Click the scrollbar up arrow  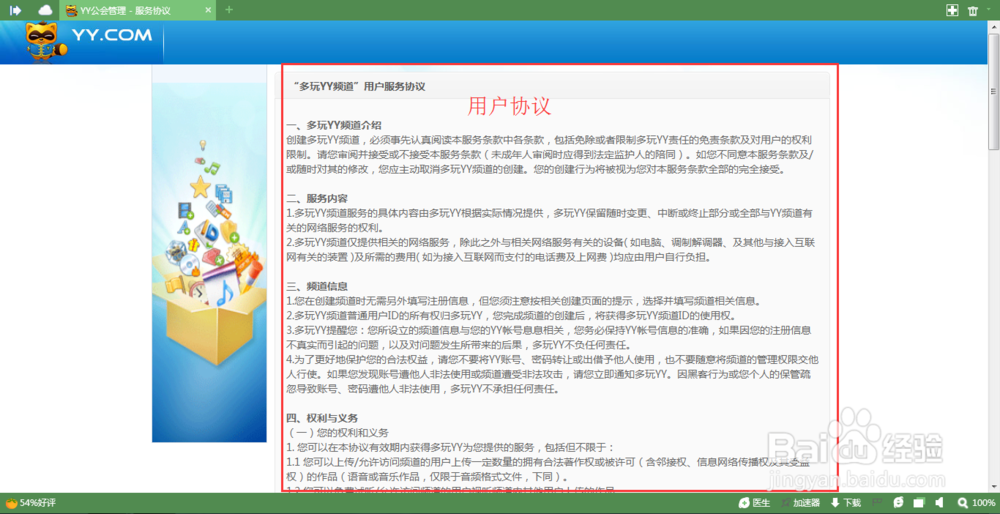[994, 26]
